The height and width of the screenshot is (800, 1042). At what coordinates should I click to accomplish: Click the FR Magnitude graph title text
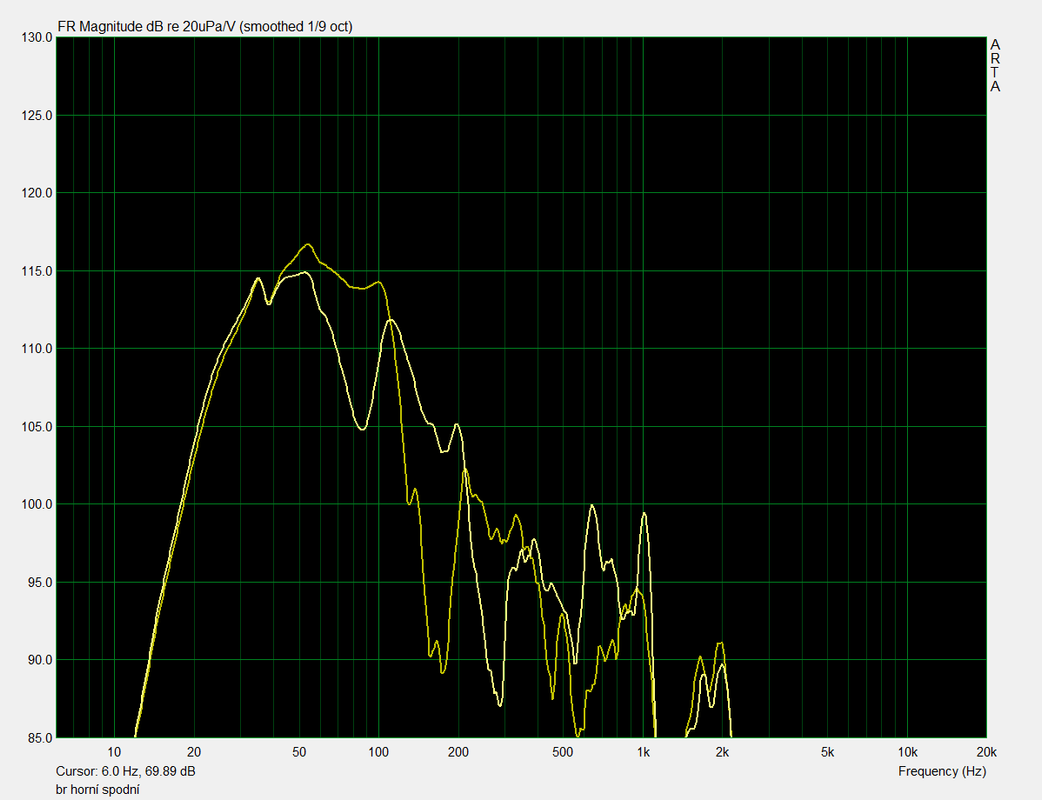[x=205, y=27]
